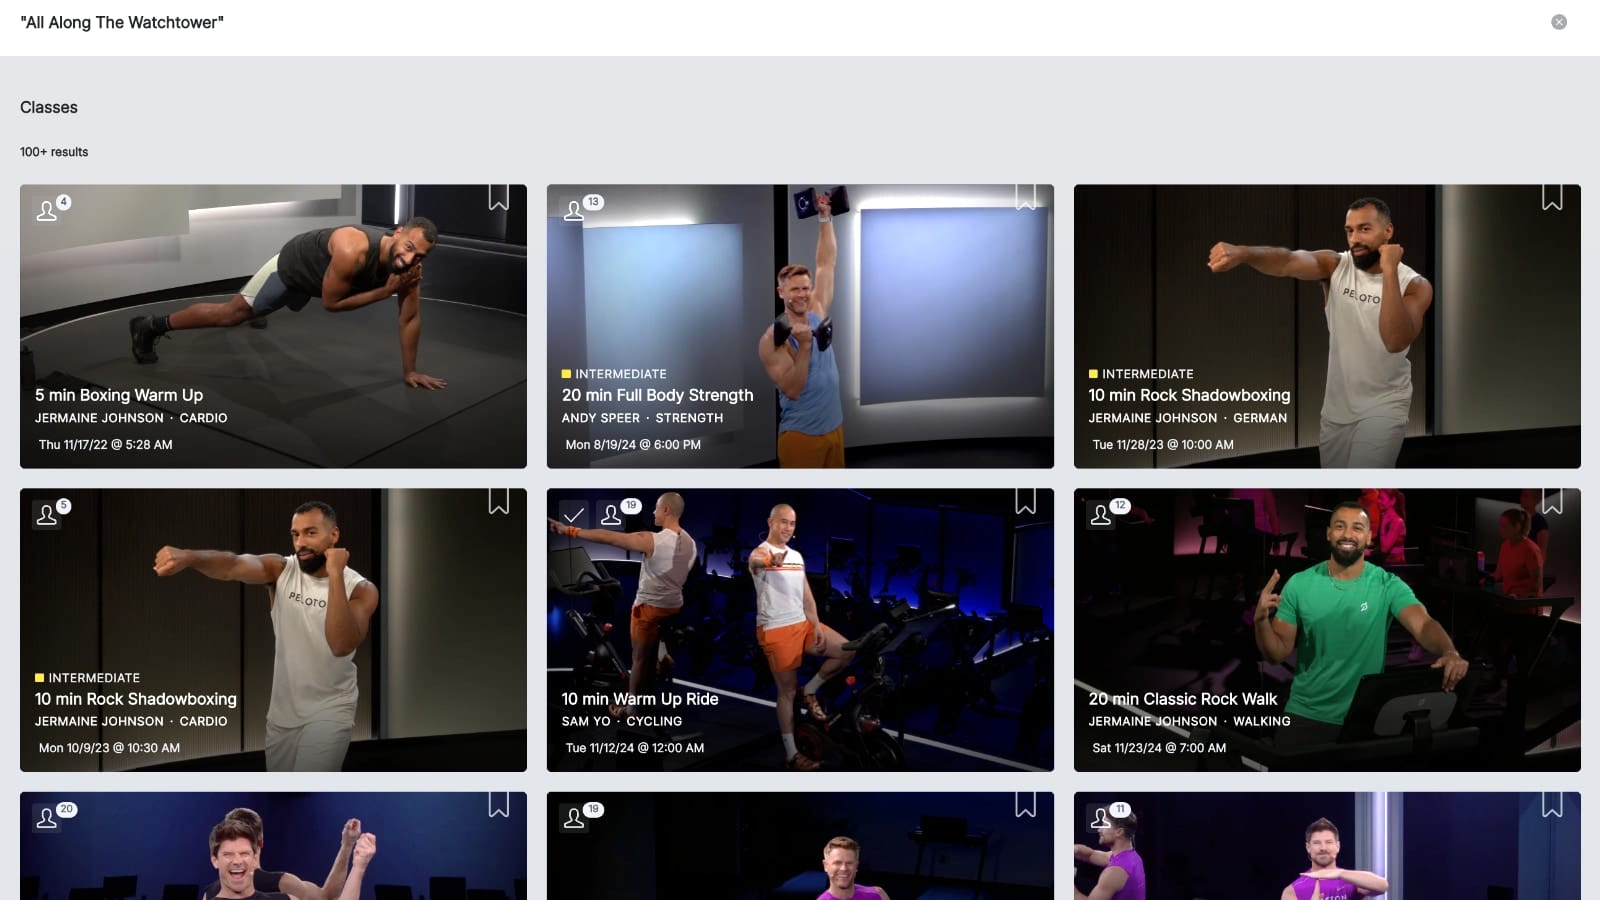Open the 20 min Classic Rock Walk title
This screenshot has height=900, width=1600.
click(x=1182, y=699)
